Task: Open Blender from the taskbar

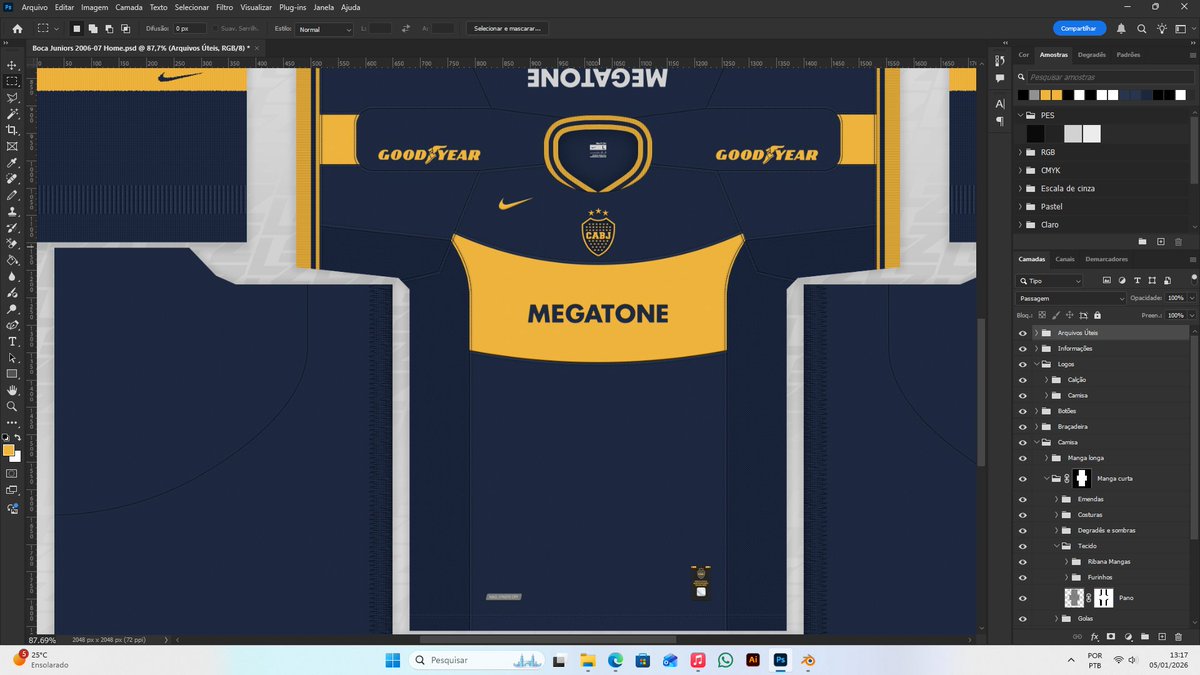Action: pyautogui.click(x=807, y=660)
